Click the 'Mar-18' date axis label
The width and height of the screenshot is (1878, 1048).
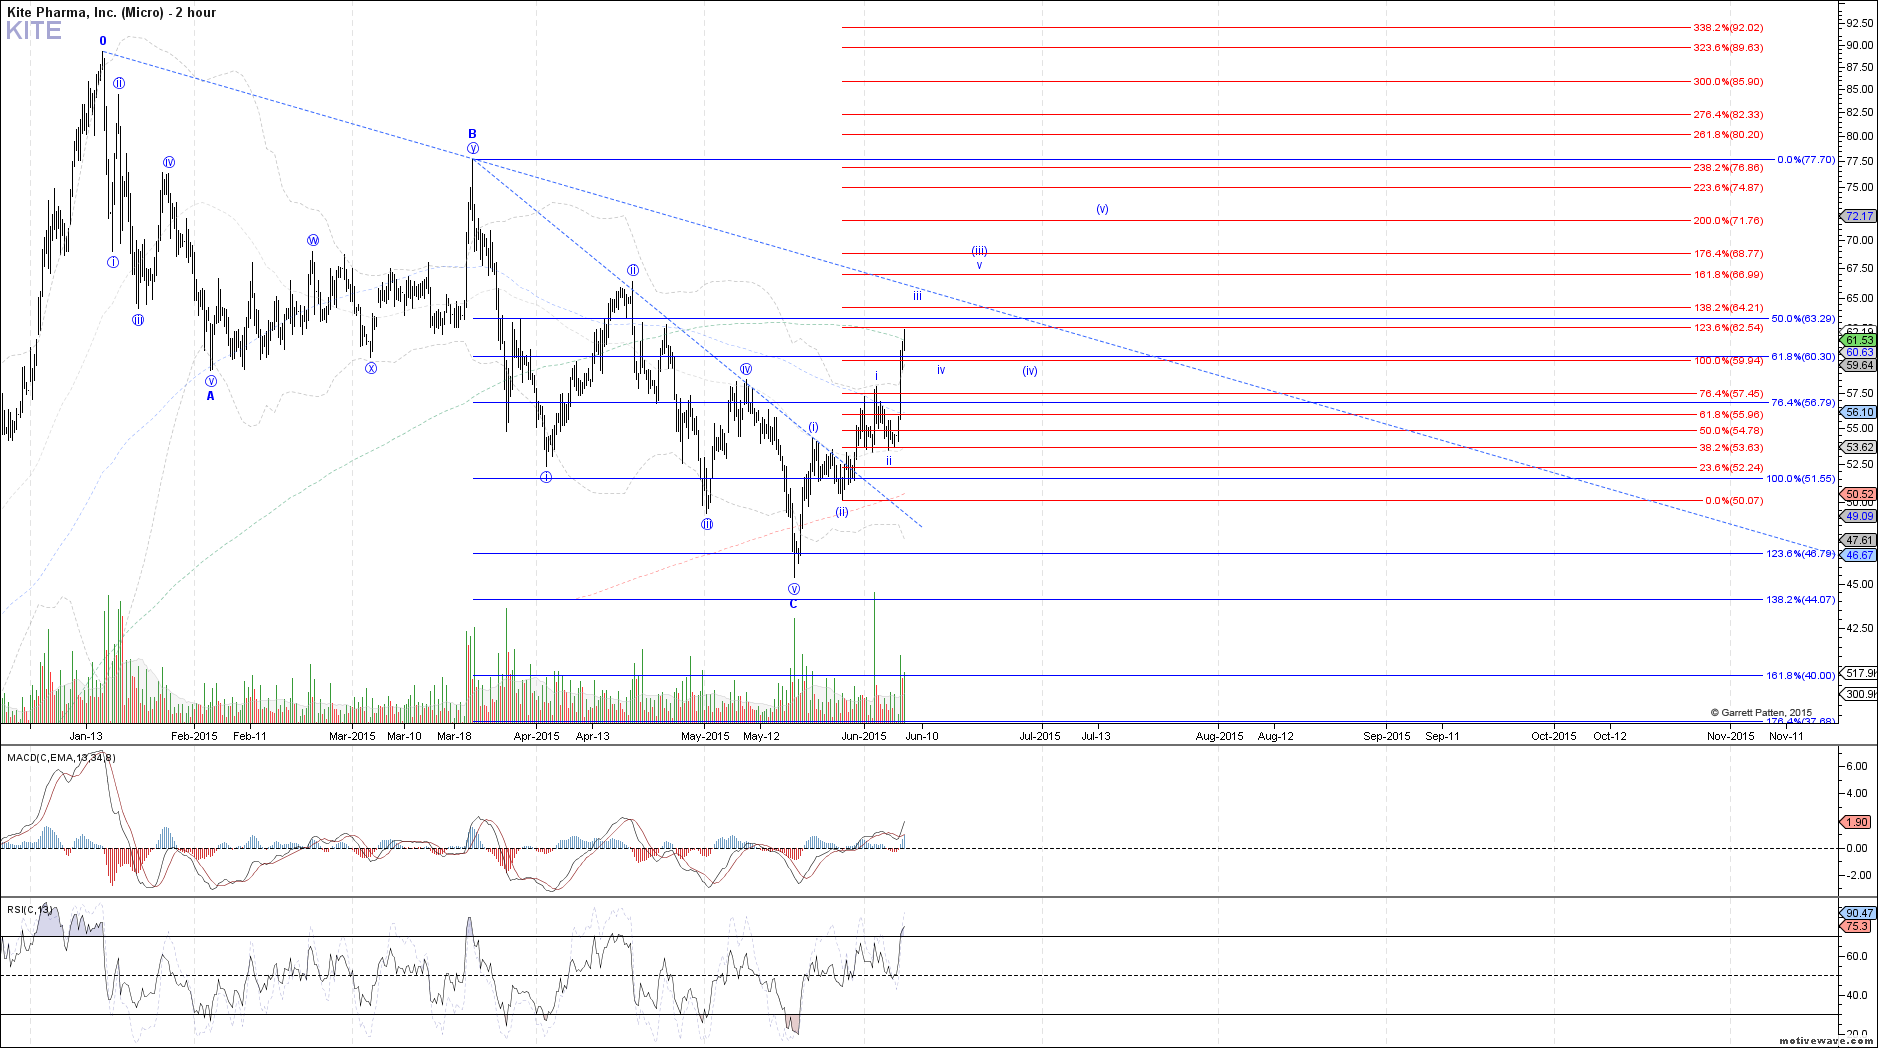coord(455,737)
